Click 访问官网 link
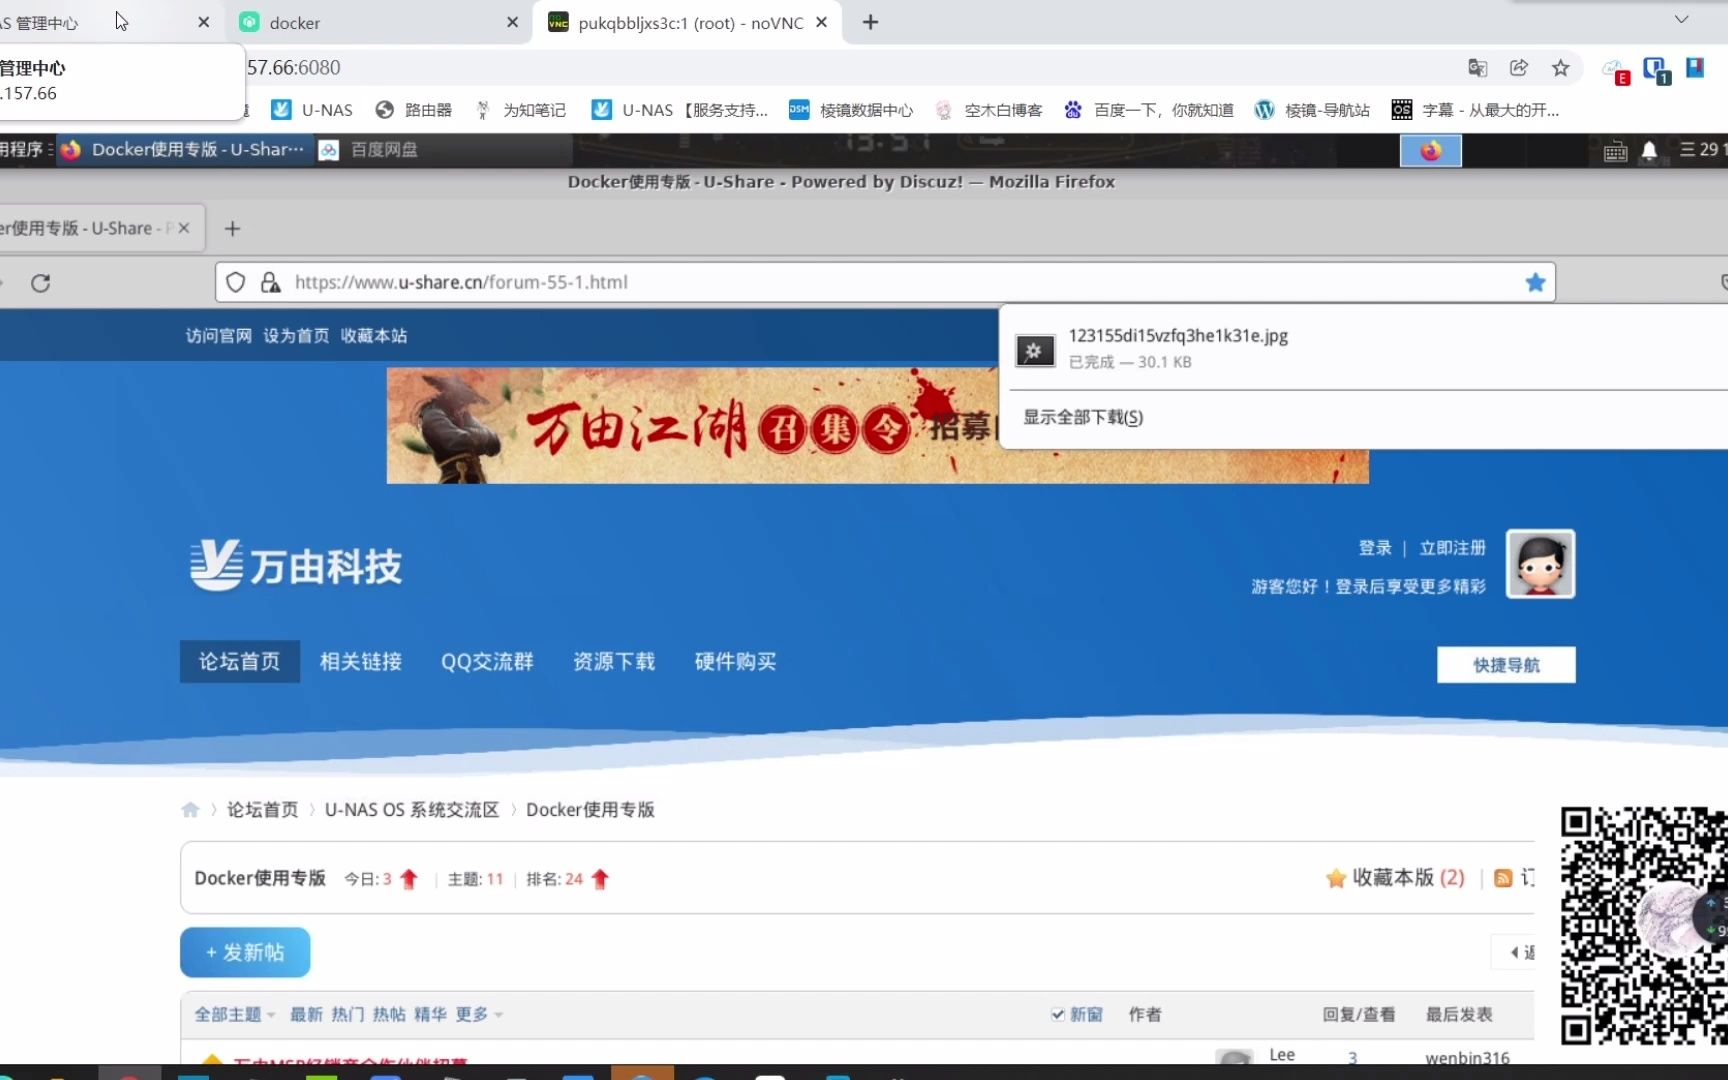 219,336
